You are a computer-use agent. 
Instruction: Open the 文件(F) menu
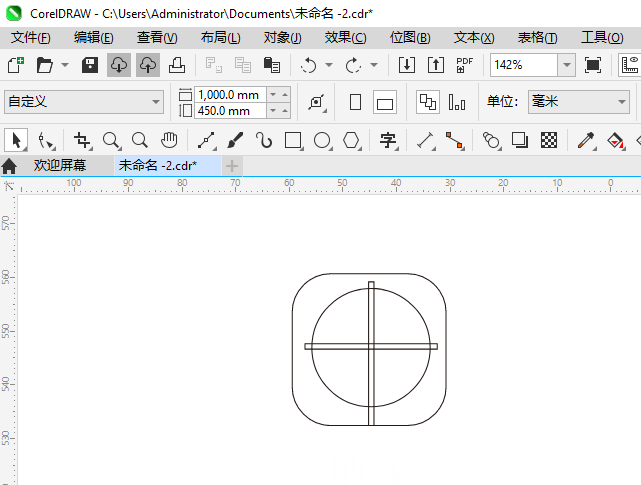pos(30,38)
